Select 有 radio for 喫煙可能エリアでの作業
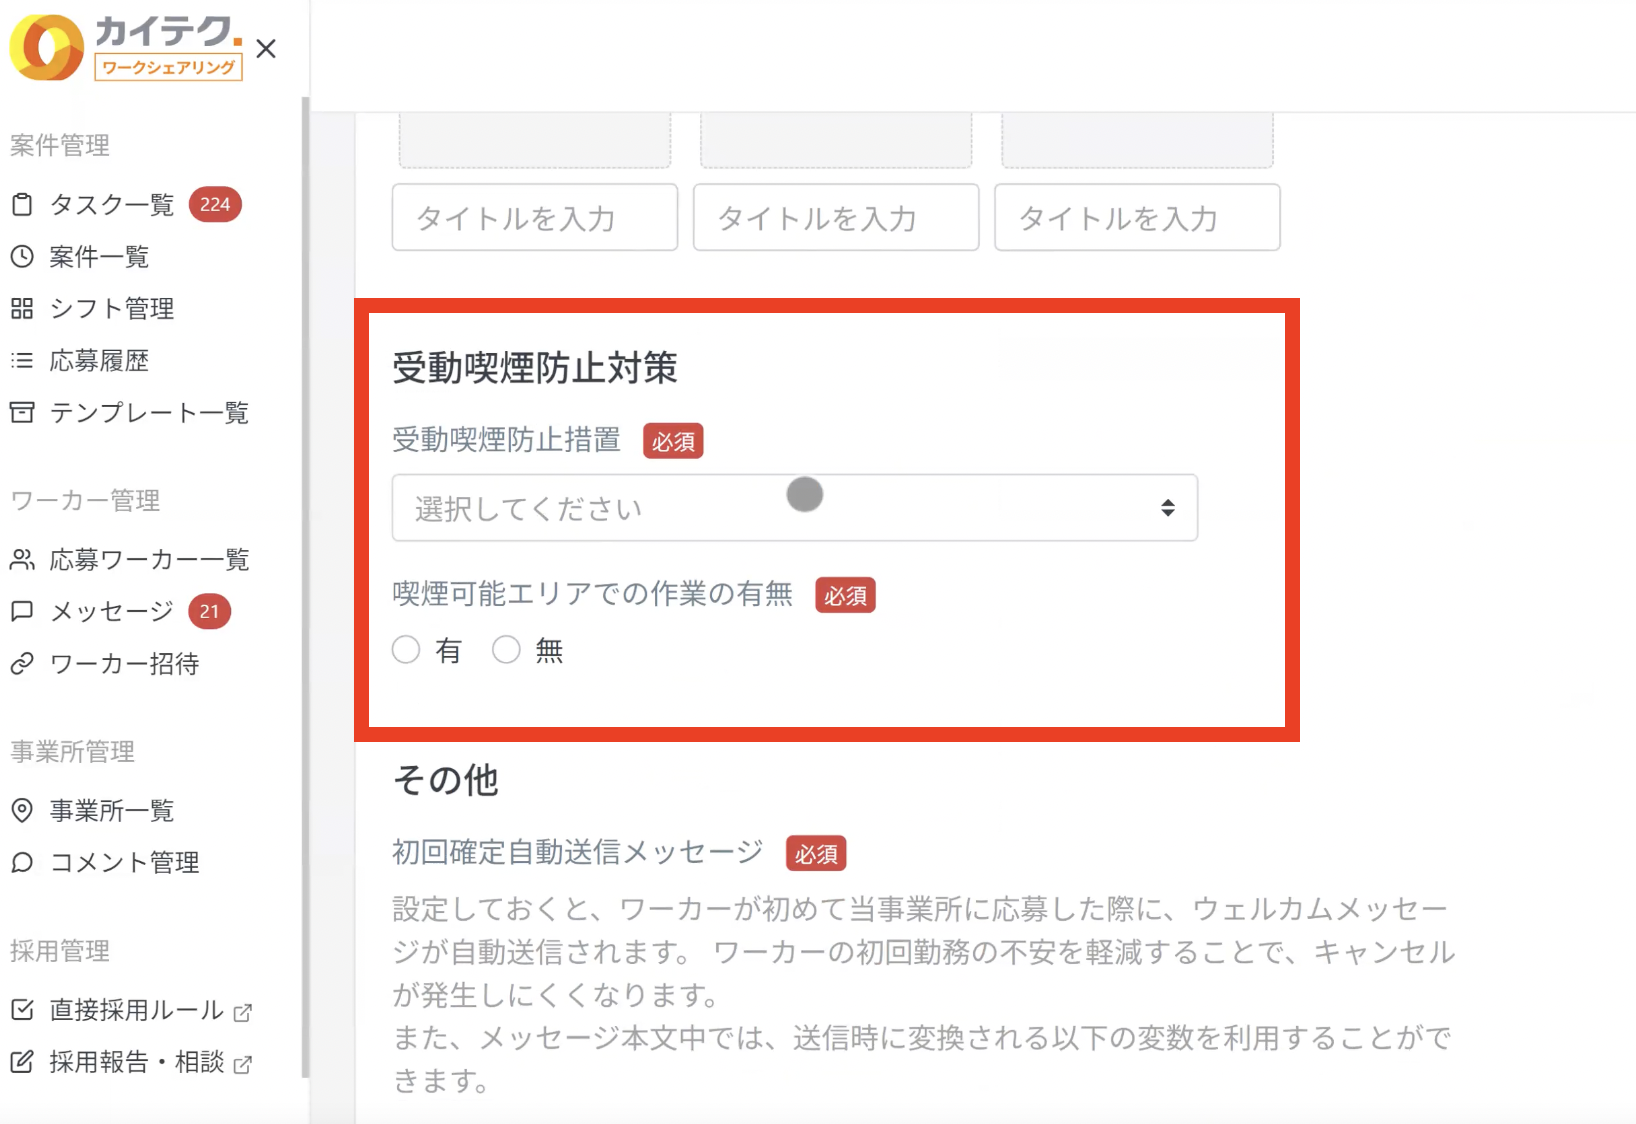1636x1124 pixels. (x=406, y=650)
